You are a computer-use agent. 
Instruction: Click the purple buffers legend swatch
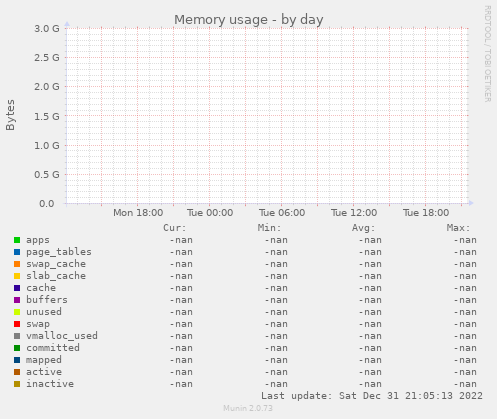coord(17,300)
